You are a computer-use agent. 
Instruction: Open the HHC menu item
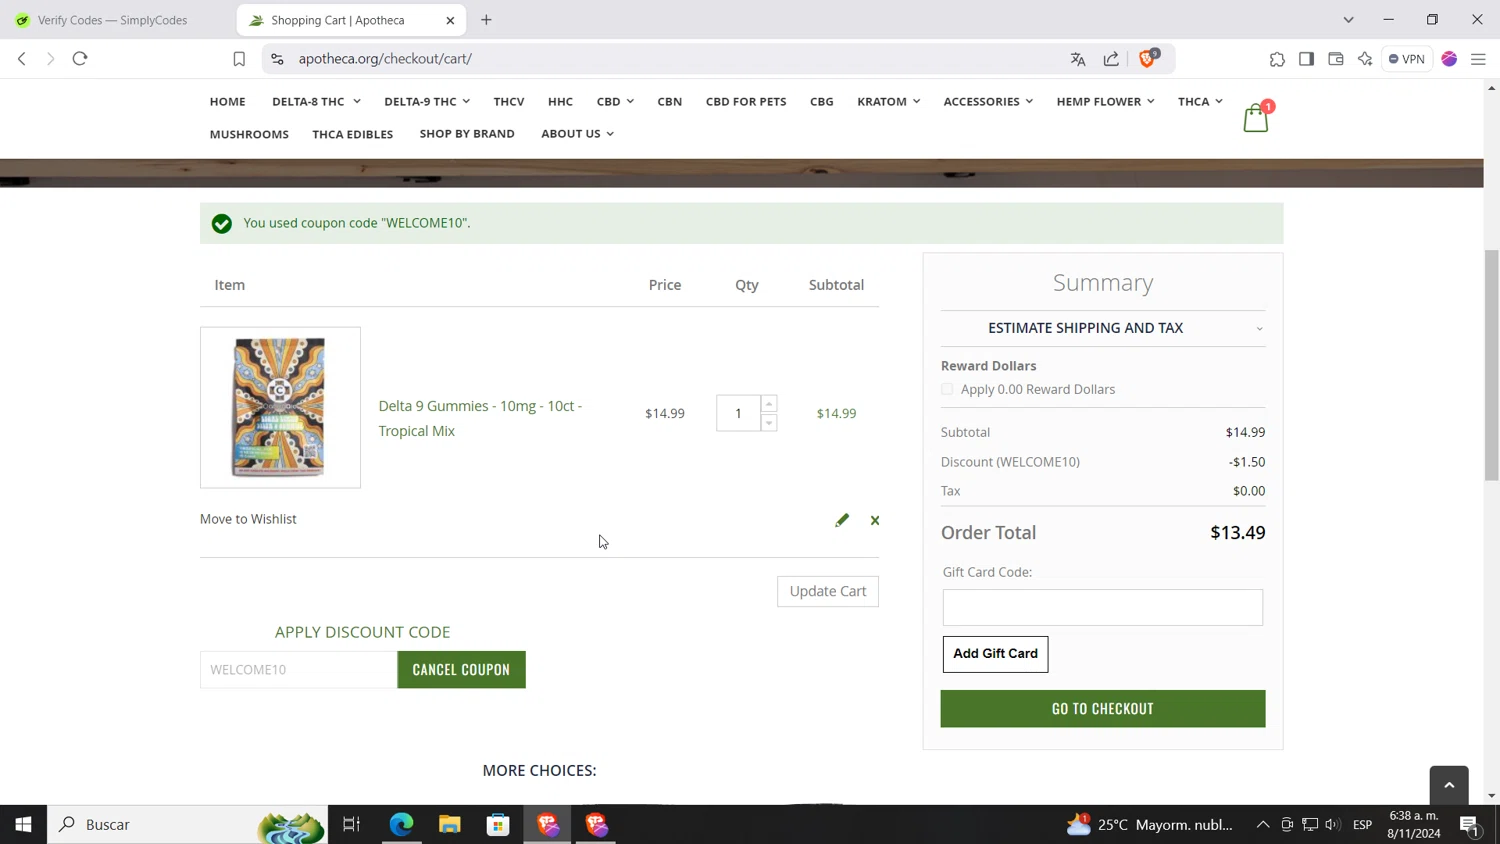[560, 101]
